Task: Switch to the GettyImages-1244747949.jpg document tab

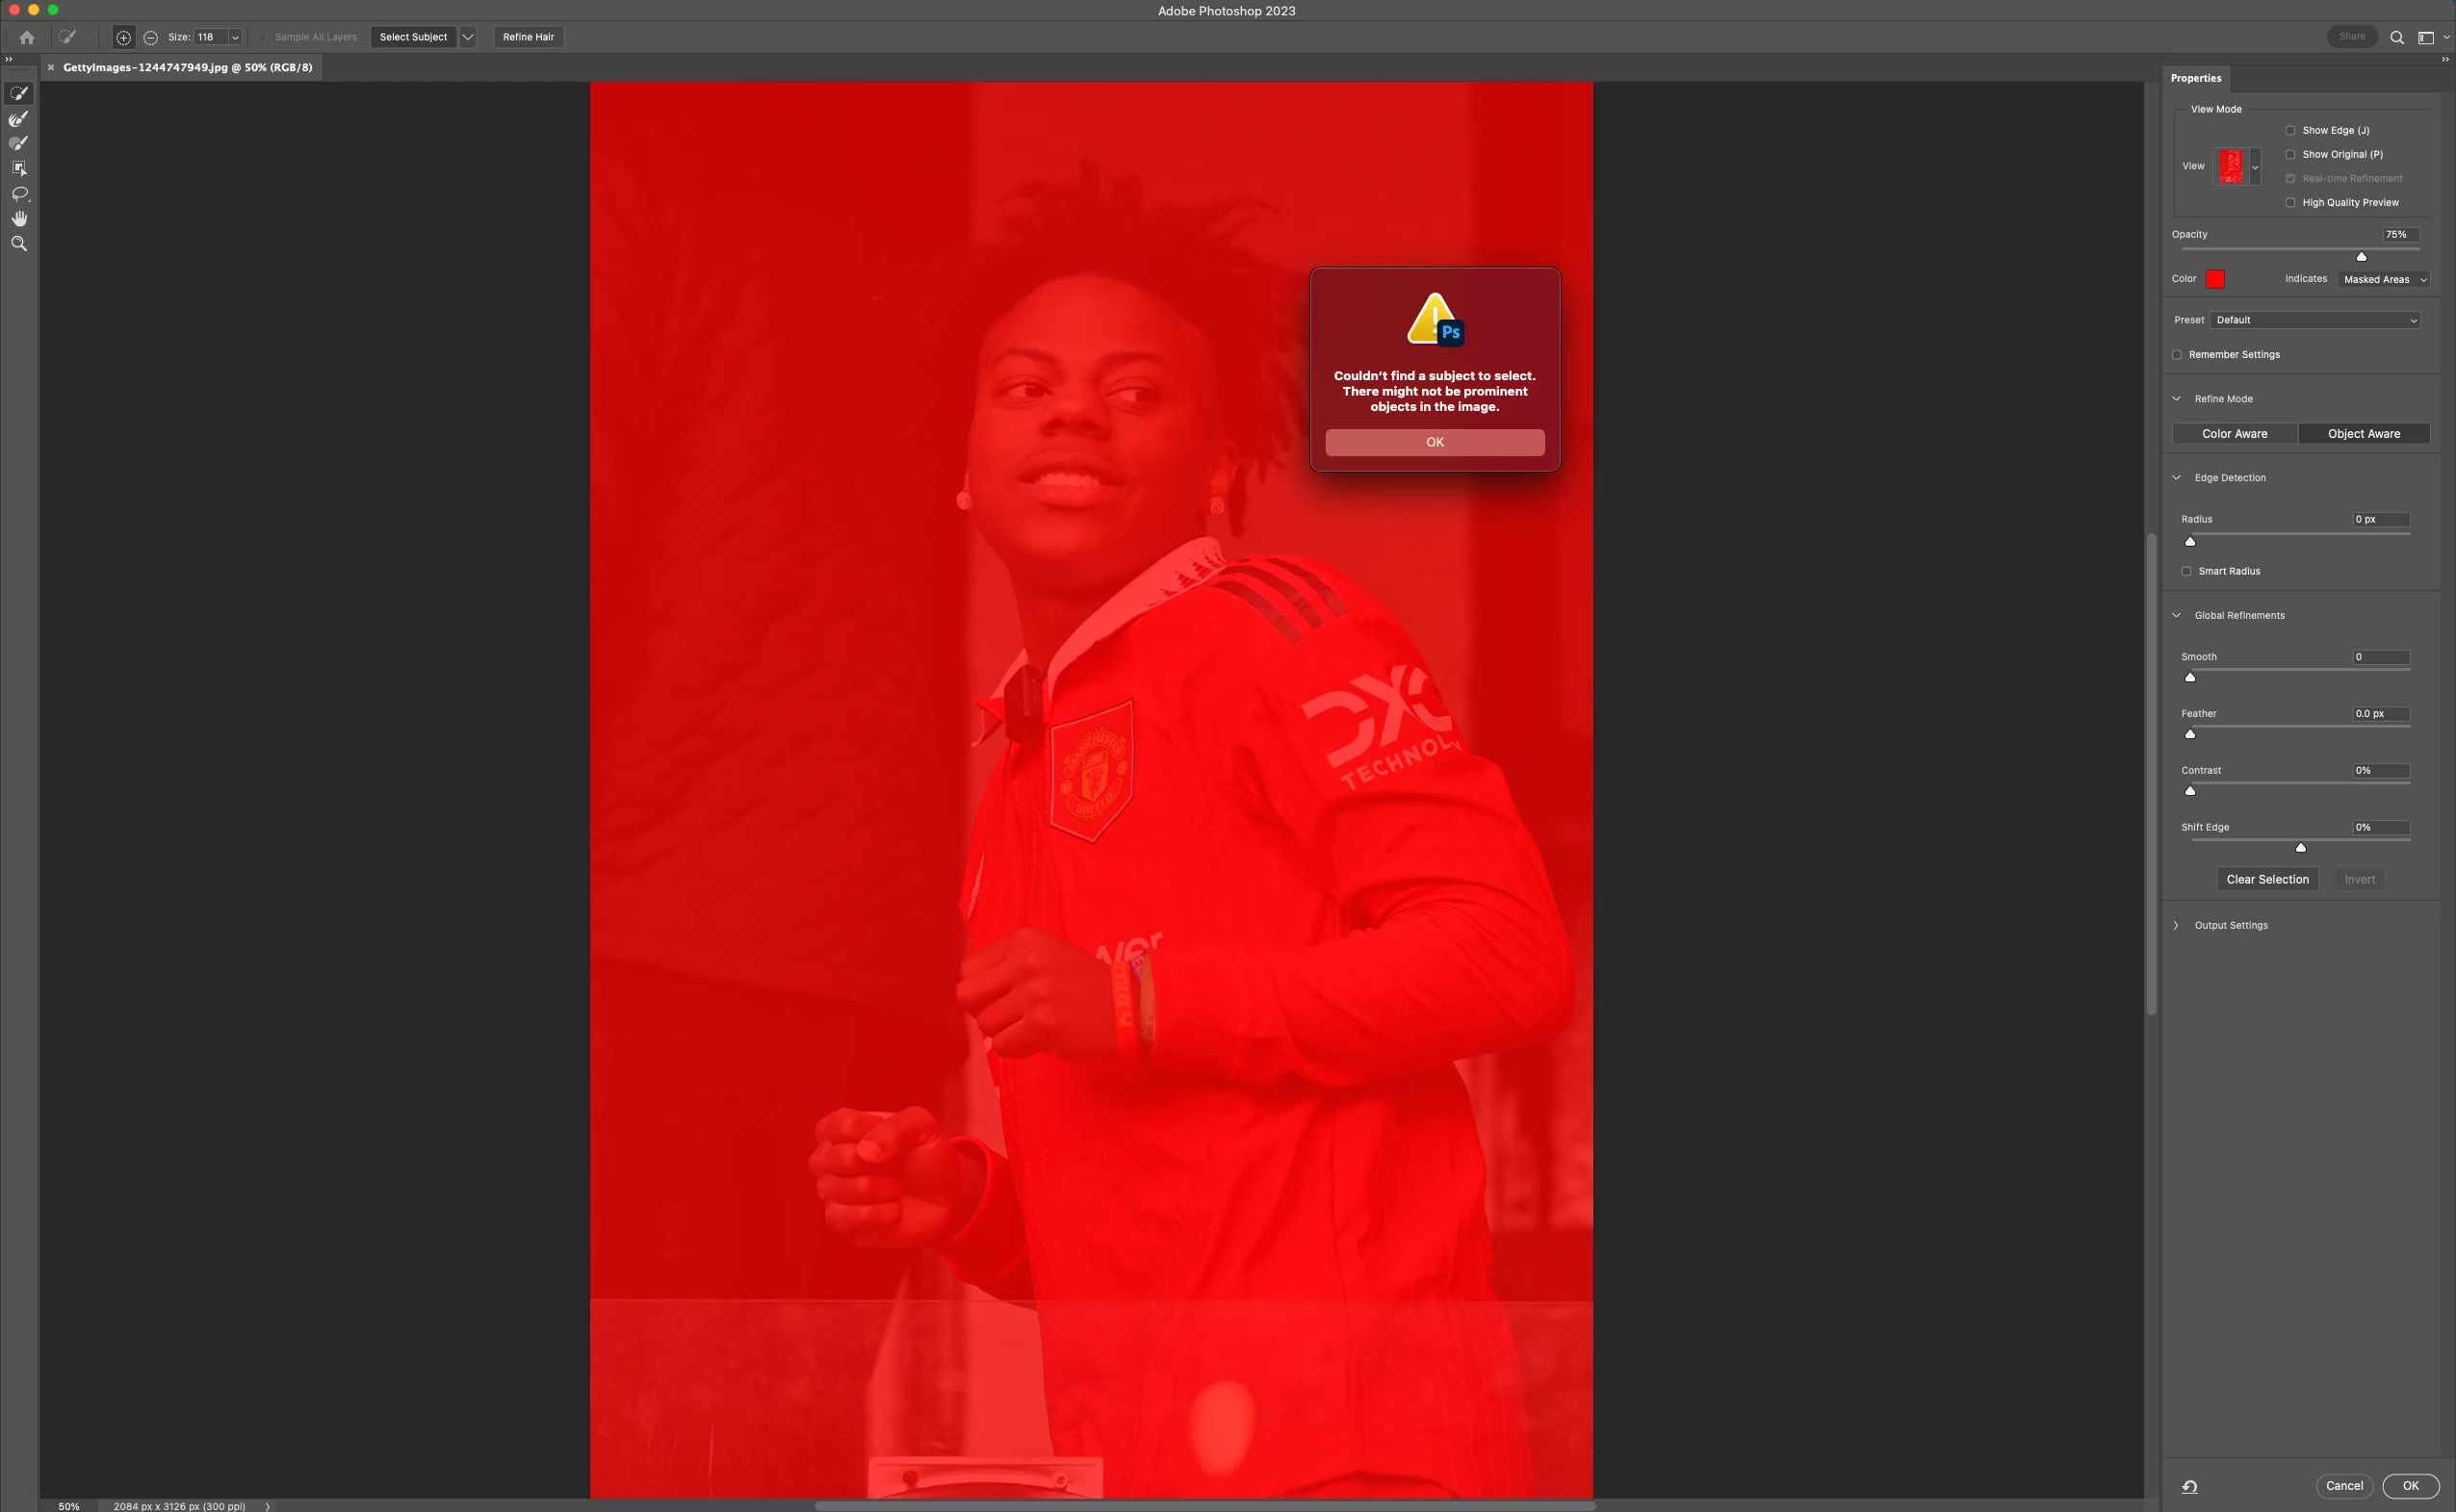Action: (x=187, y=67)
